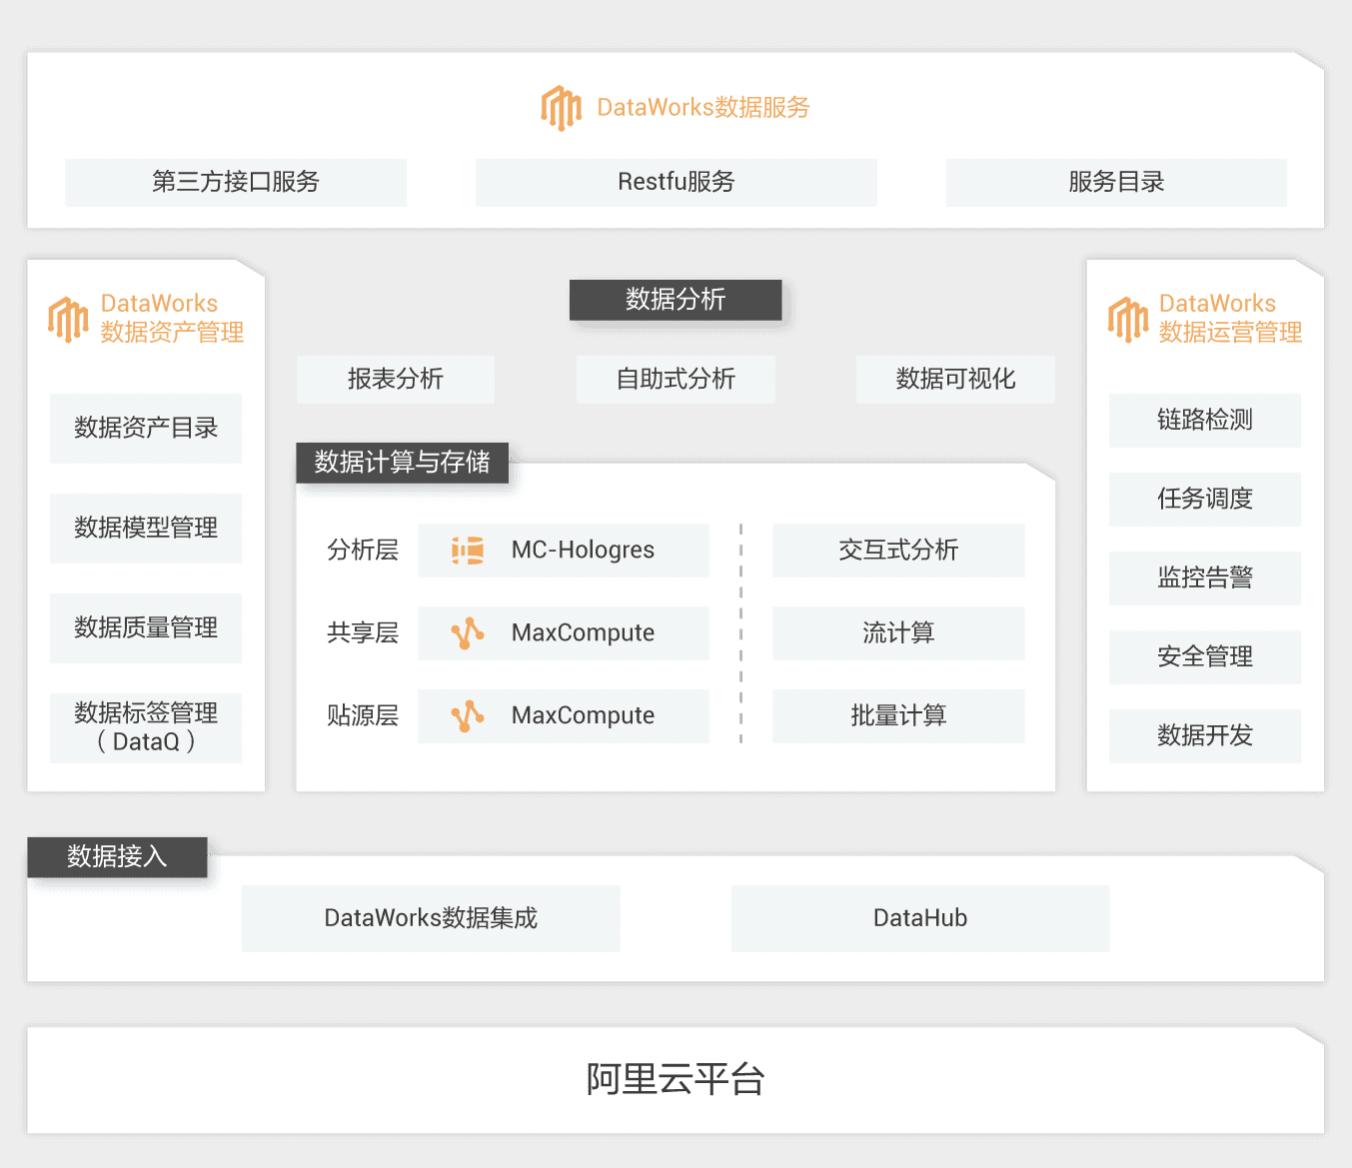Click the MC-Hologres text
Viewport: 1352px width, 1168px height.
[583, 550]
